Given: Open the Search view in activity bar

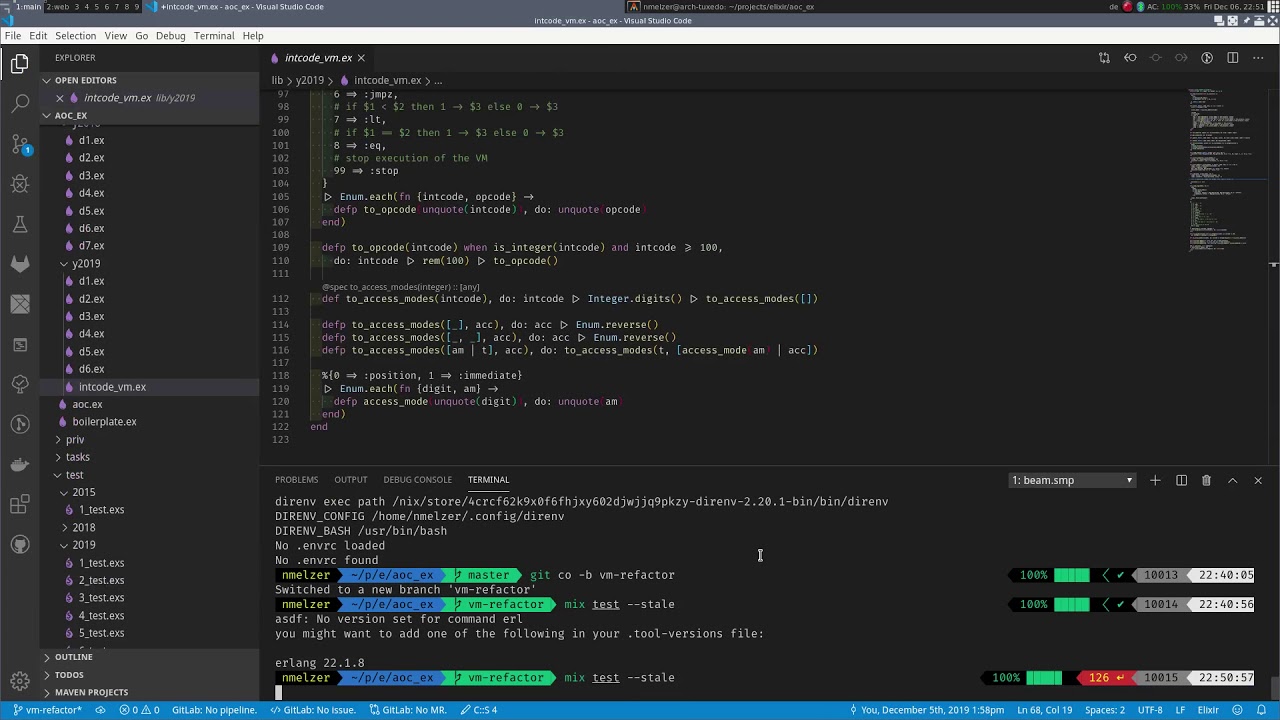Looking at the screenshot, I should (19, 103).
